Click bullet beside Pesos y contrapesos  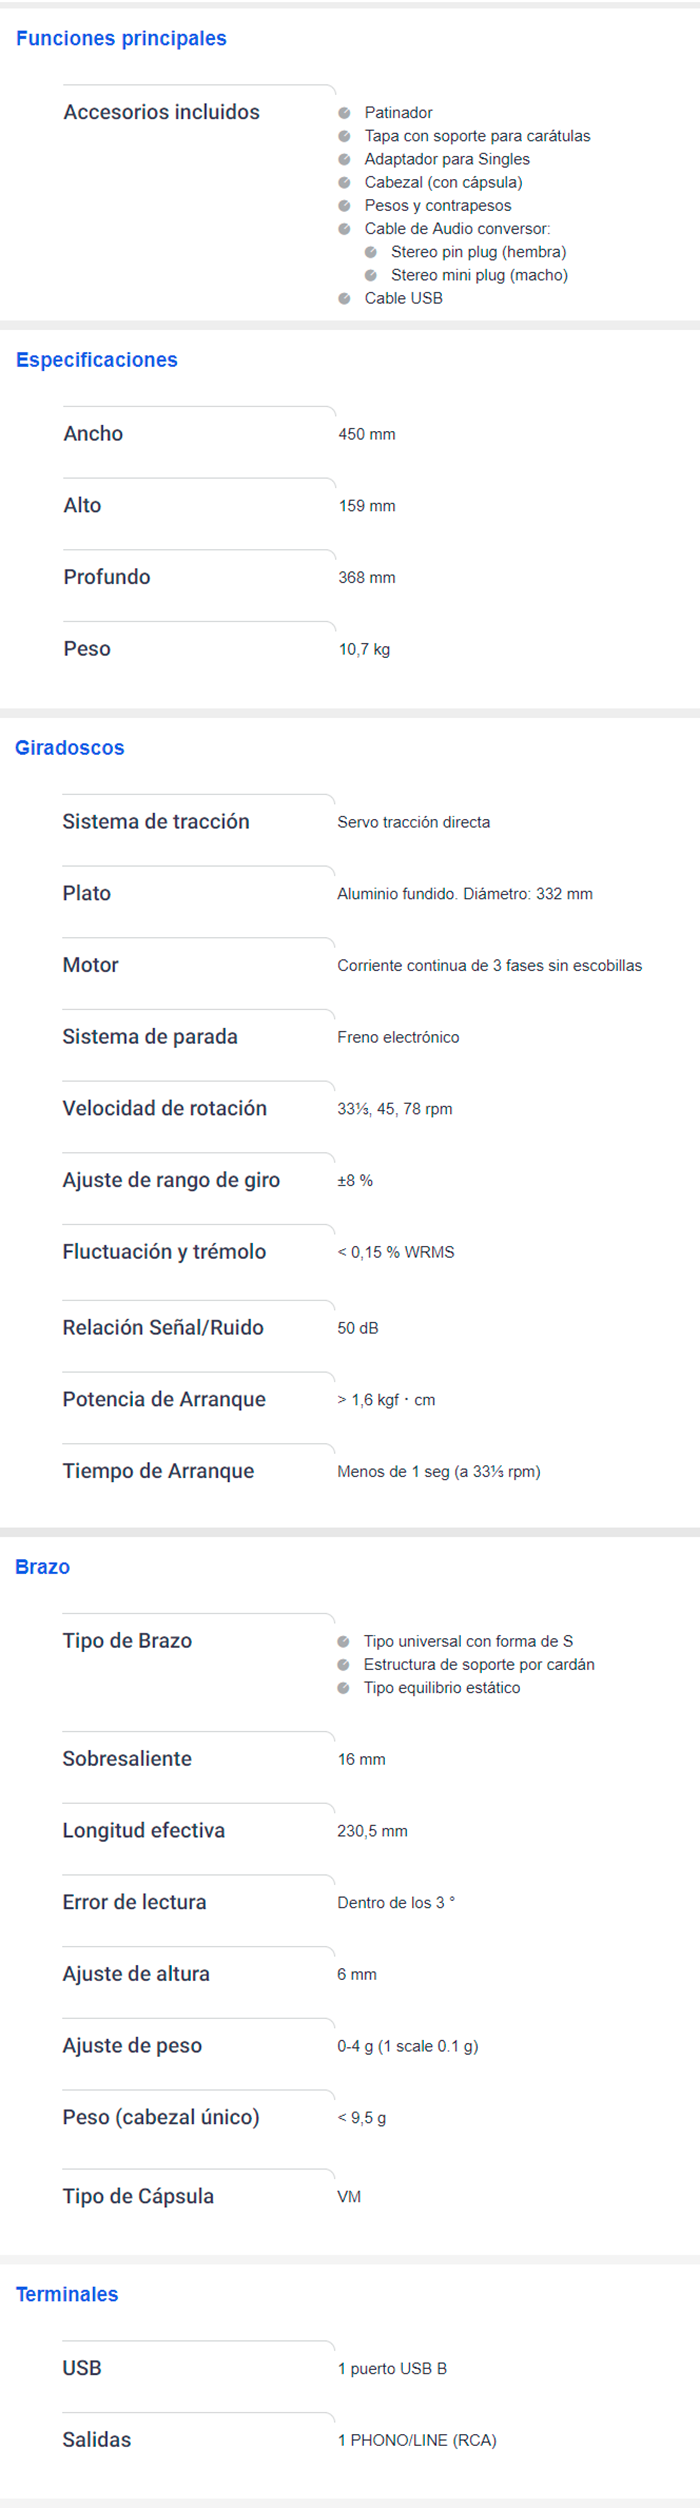point(344,205)
